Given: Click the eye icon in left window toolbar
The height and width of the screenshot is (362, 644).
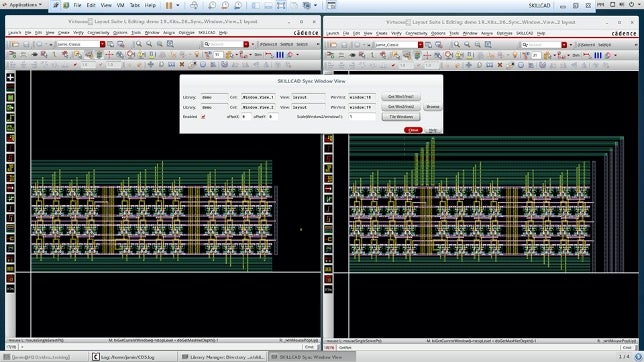Looking at the screenshot, I should [34, 54].
